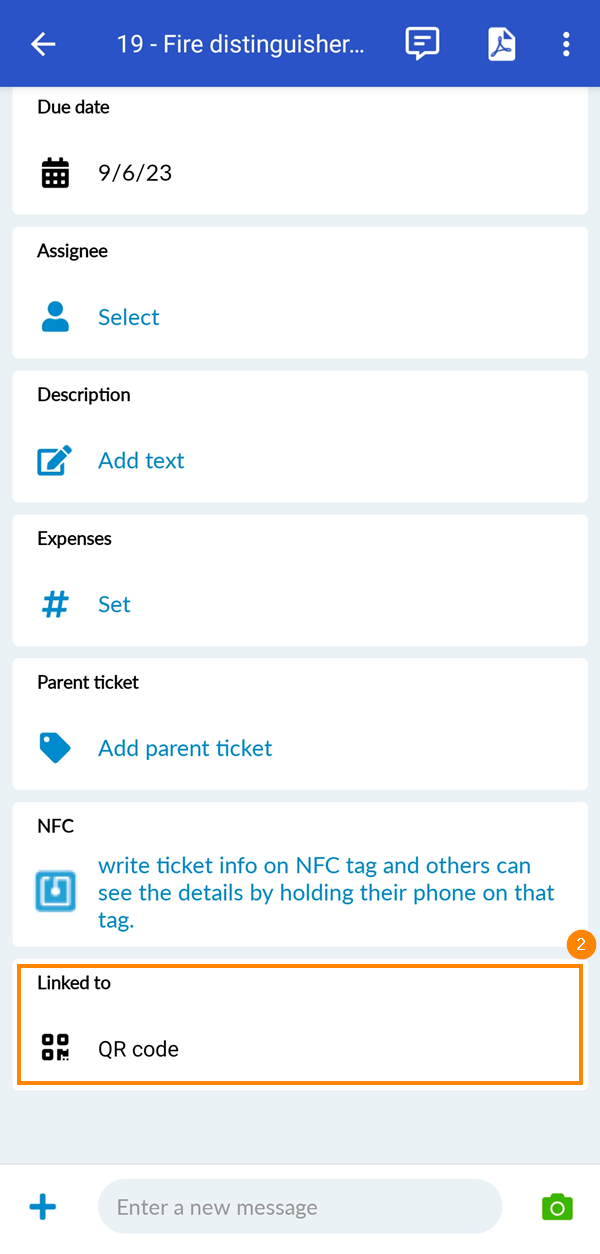
Task: Tap the QR code icon
Action: [x=55, y=1047]
